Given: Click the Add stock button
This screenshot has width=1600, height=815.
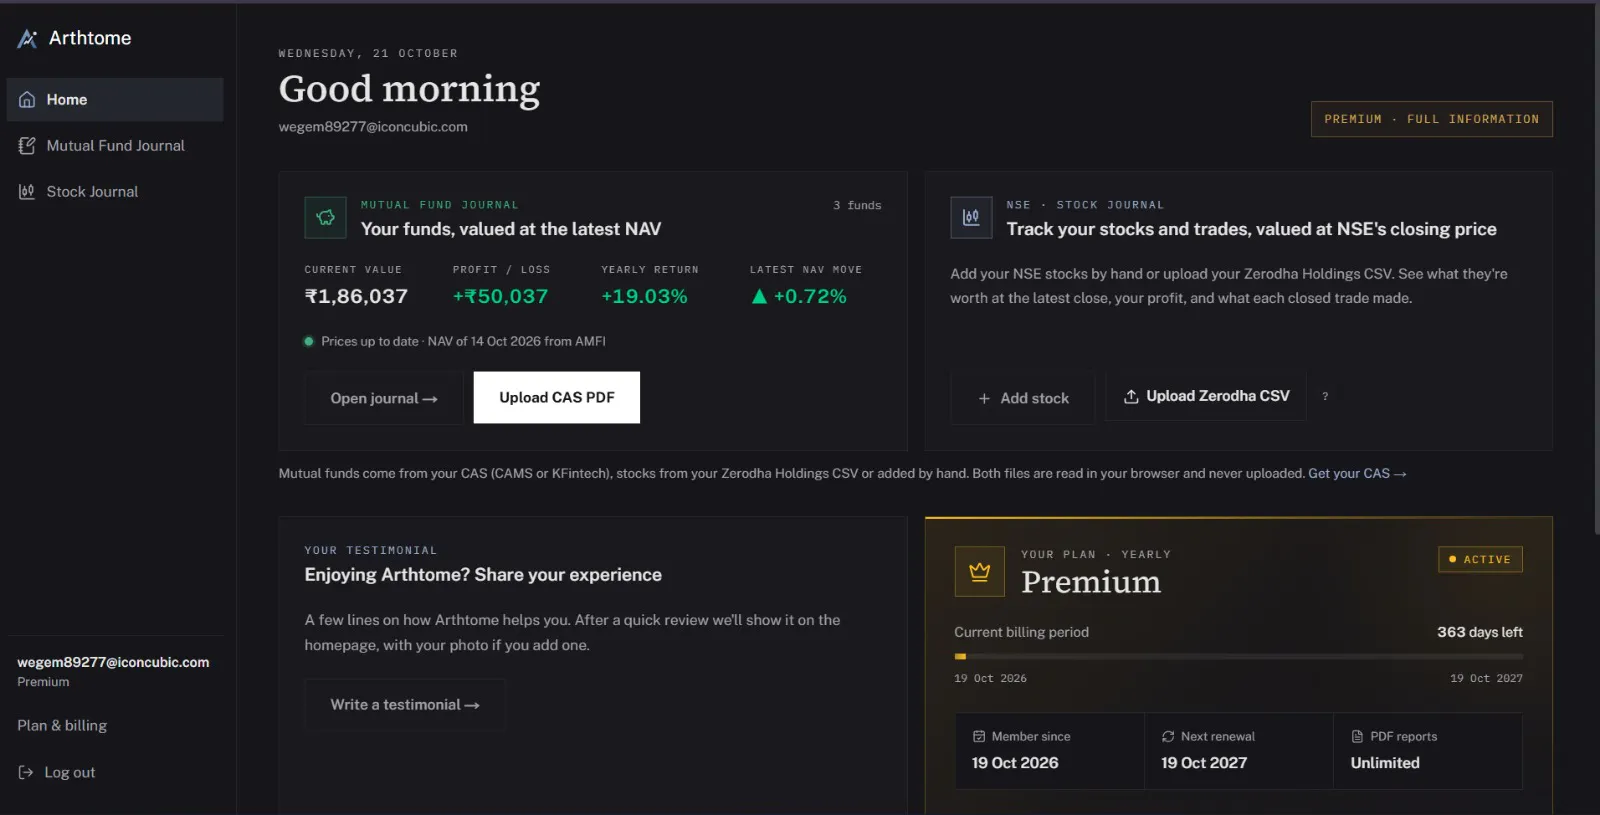Looking at the screenshot, I should (1023, 398).
